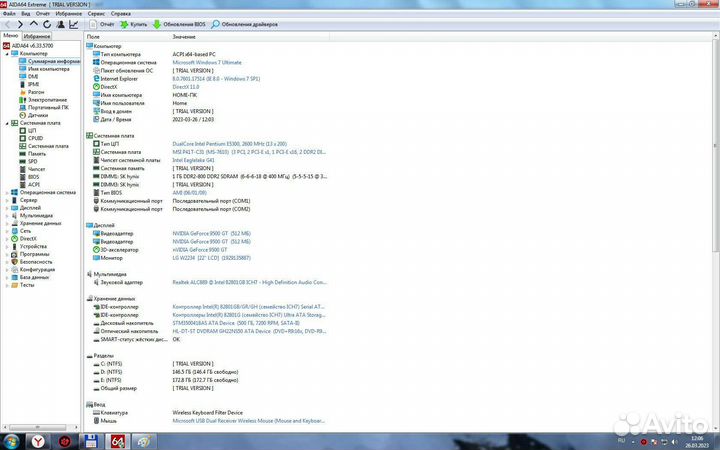Expand the Тесты tree node
720x450 pixels.
7,285
